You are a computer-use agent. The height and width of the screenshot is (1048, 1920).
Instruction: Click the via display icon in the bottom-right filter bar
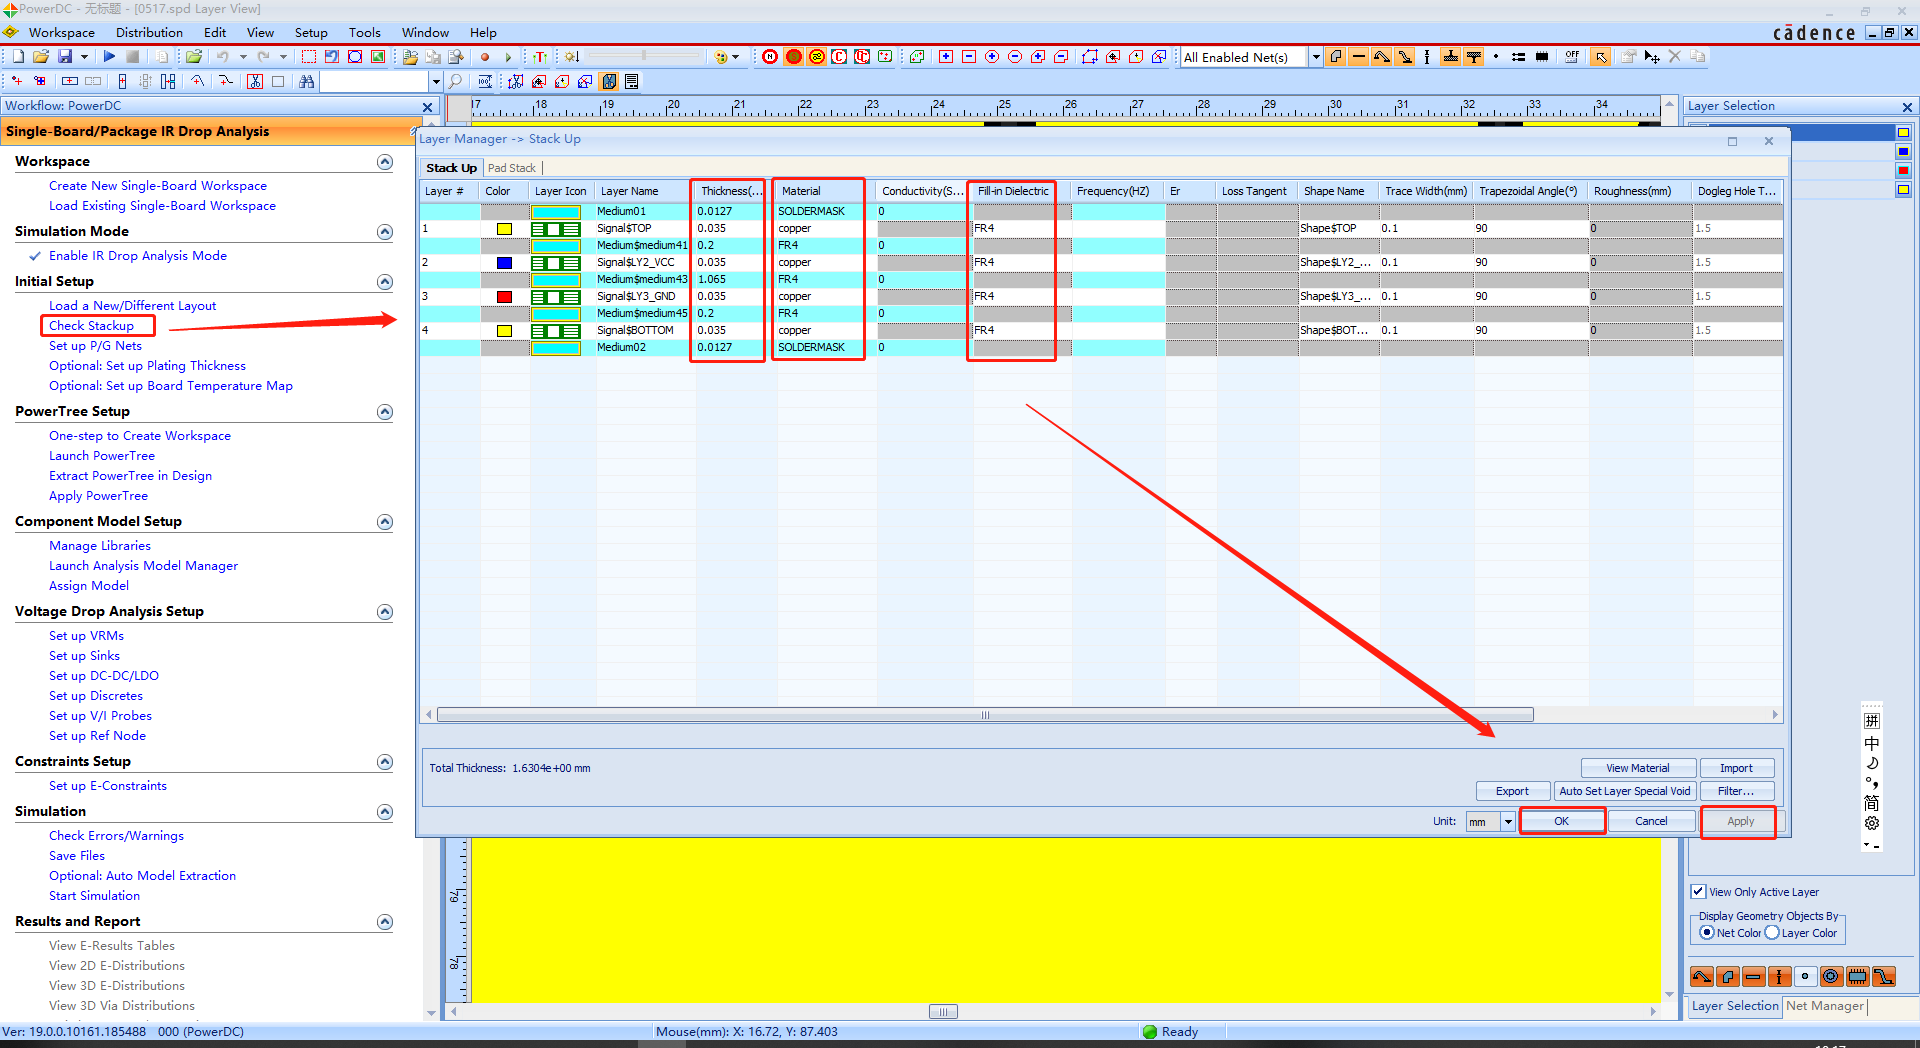coord(1831,976)
